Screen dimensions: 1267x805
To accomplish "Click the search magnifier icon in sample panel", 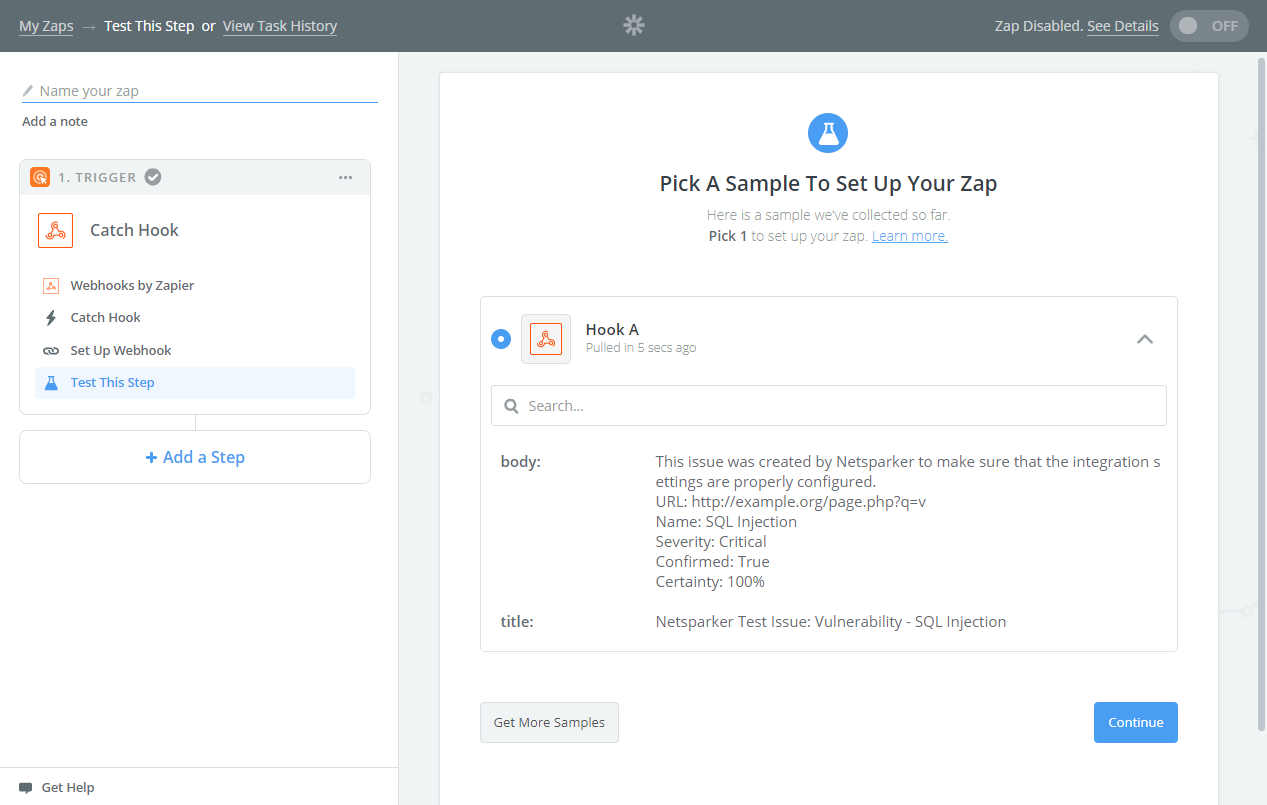I will [511, 405].
